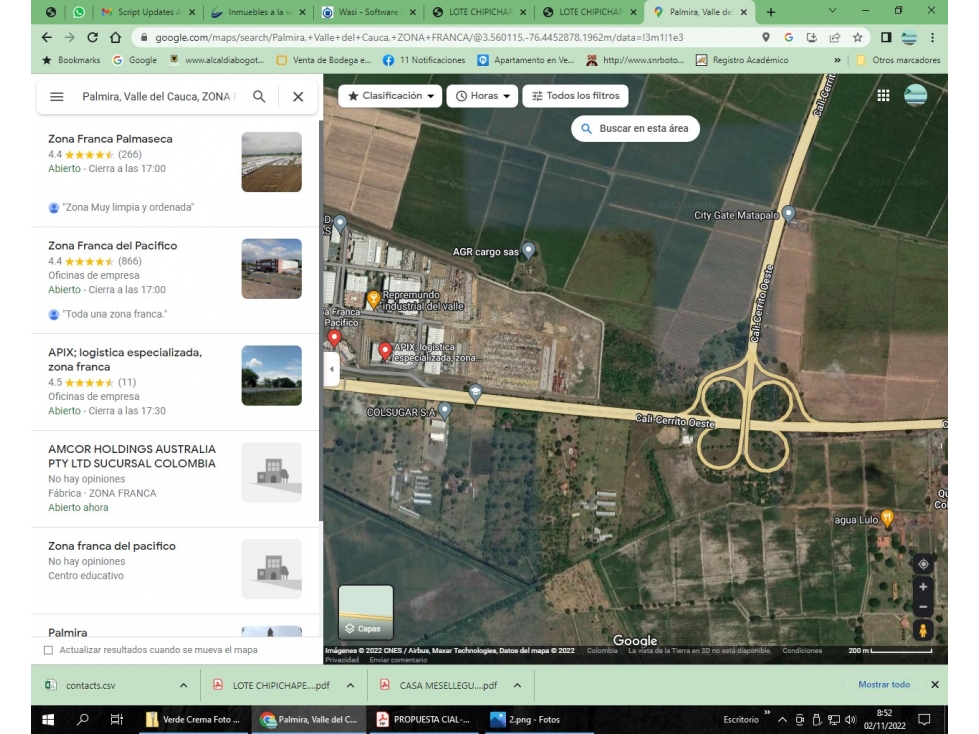Open the Google account avatar on the map
The image size is (979, 734).
click(x=915, y=95)
